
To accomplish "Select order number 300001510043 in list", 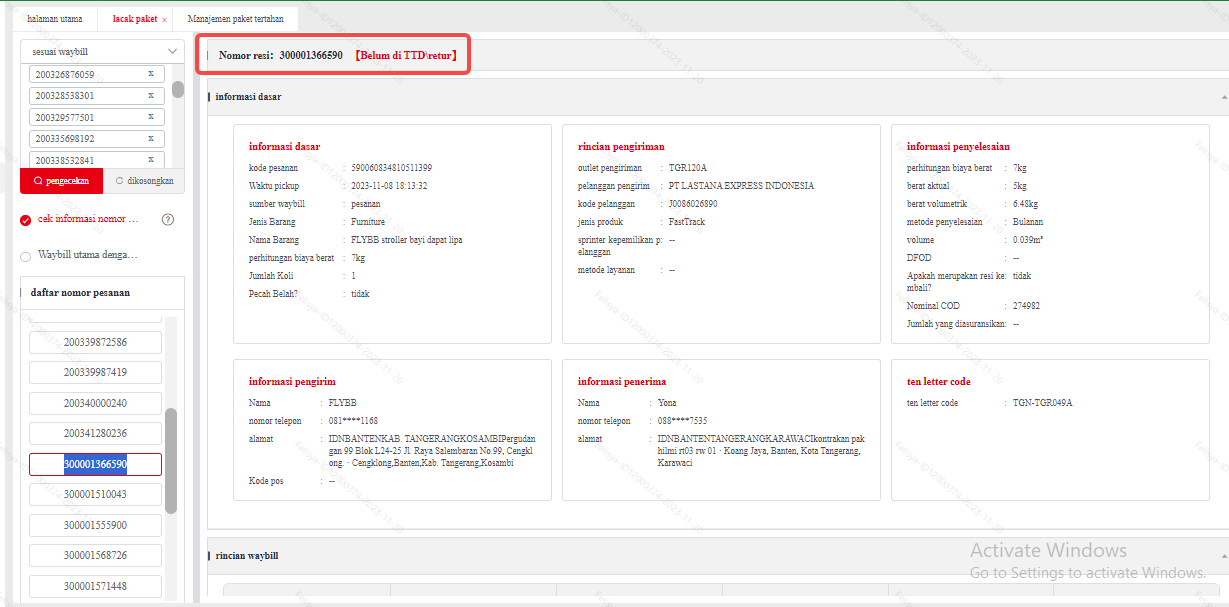I will click(x=95, y=494).
